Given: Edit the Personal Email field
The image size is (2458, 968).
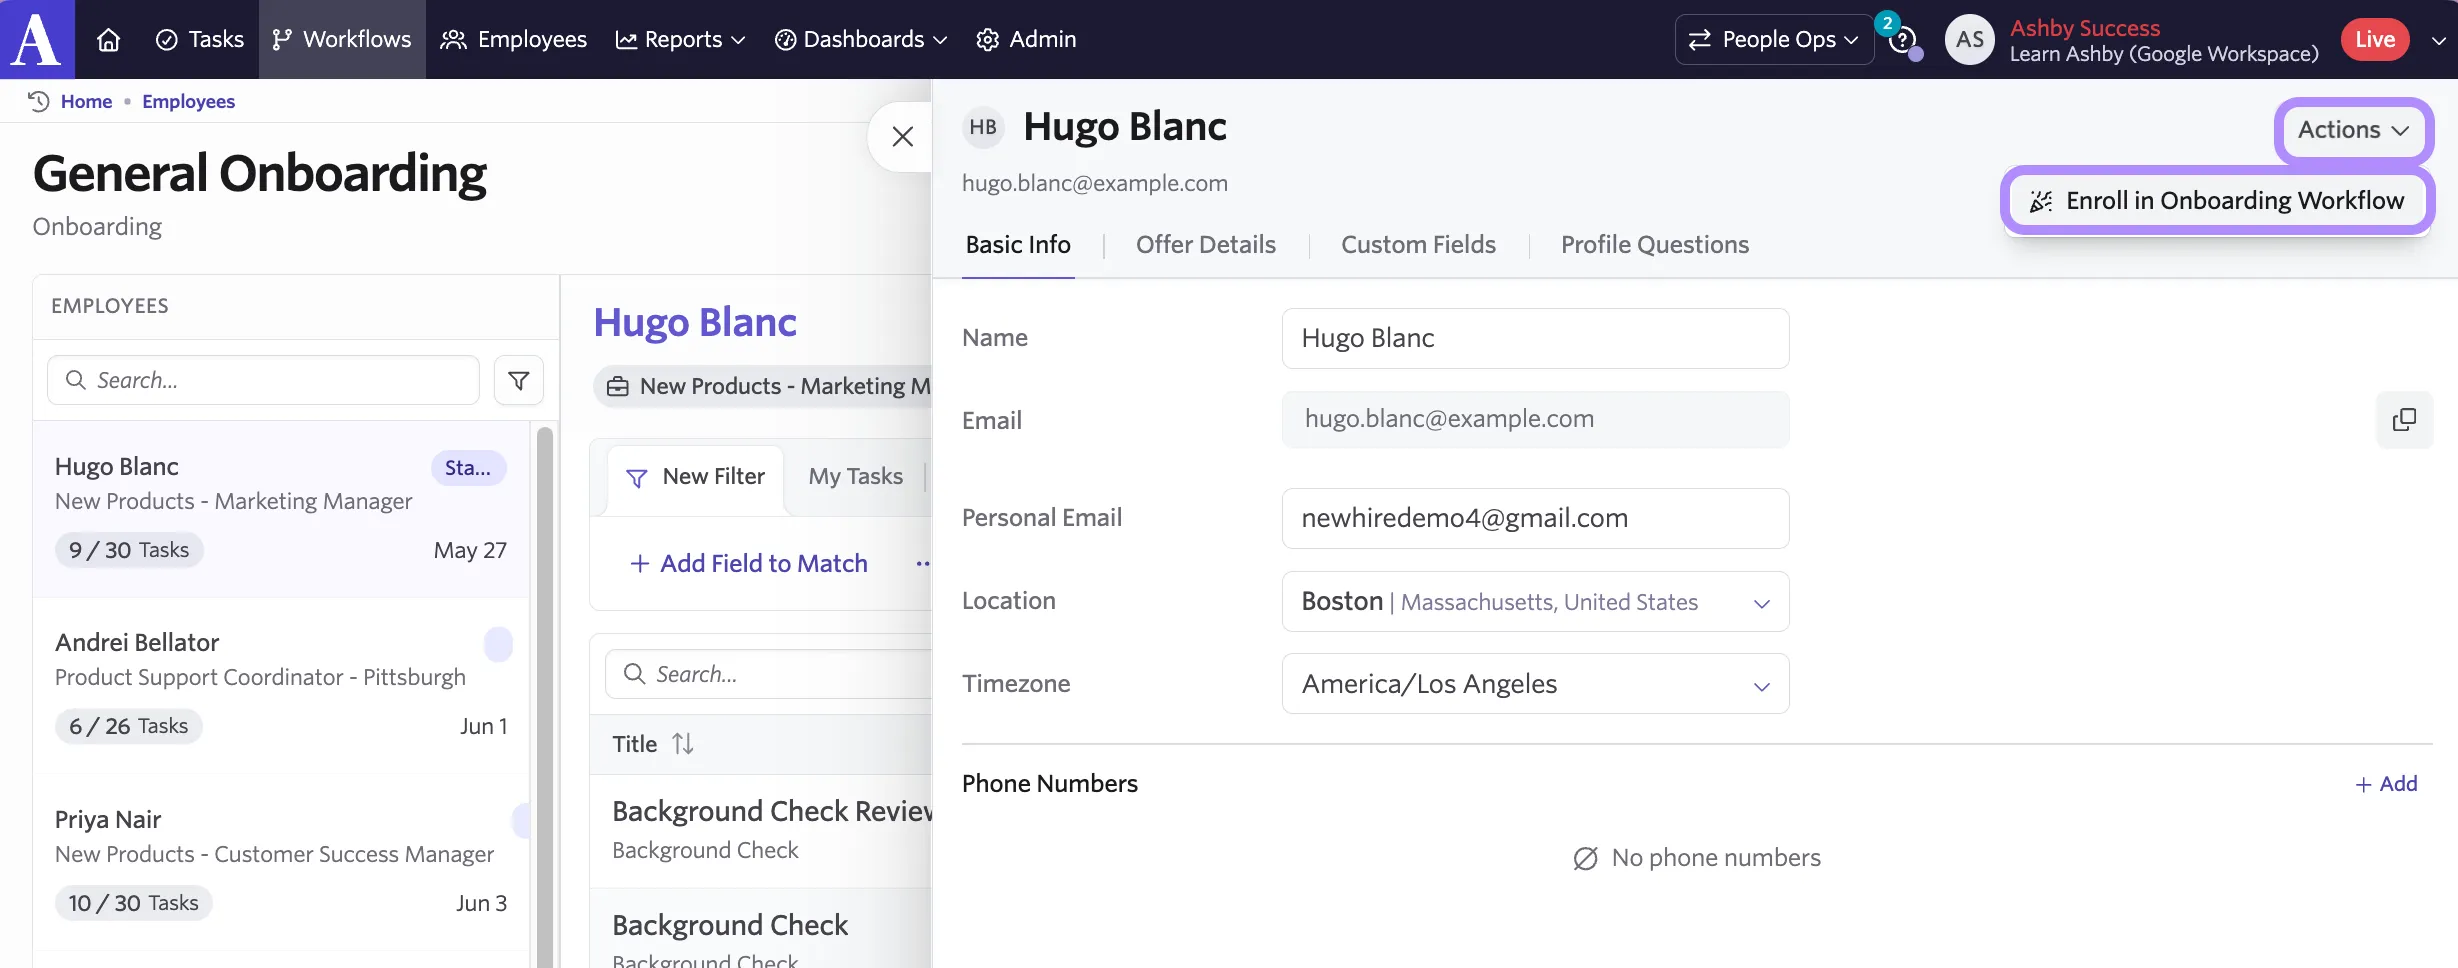Looking at the screenshot, I should point(1535,518).
